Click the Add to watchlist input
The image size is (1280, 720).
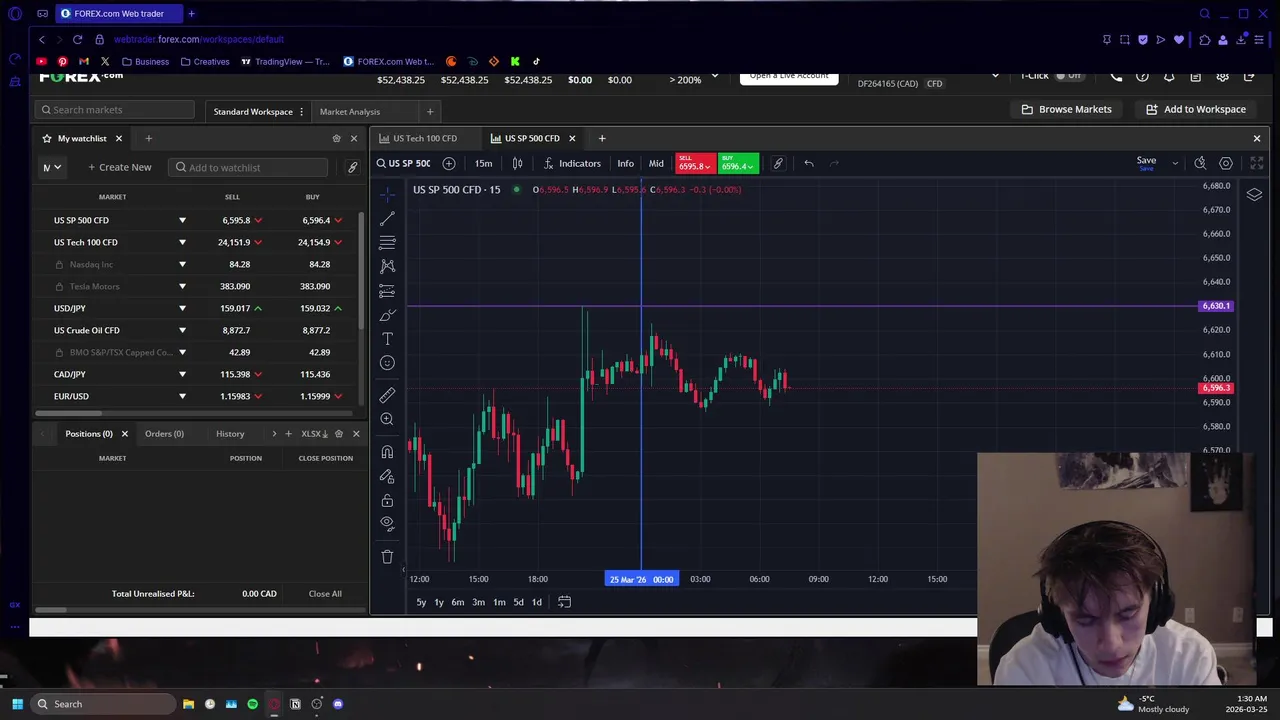[248, 167]
